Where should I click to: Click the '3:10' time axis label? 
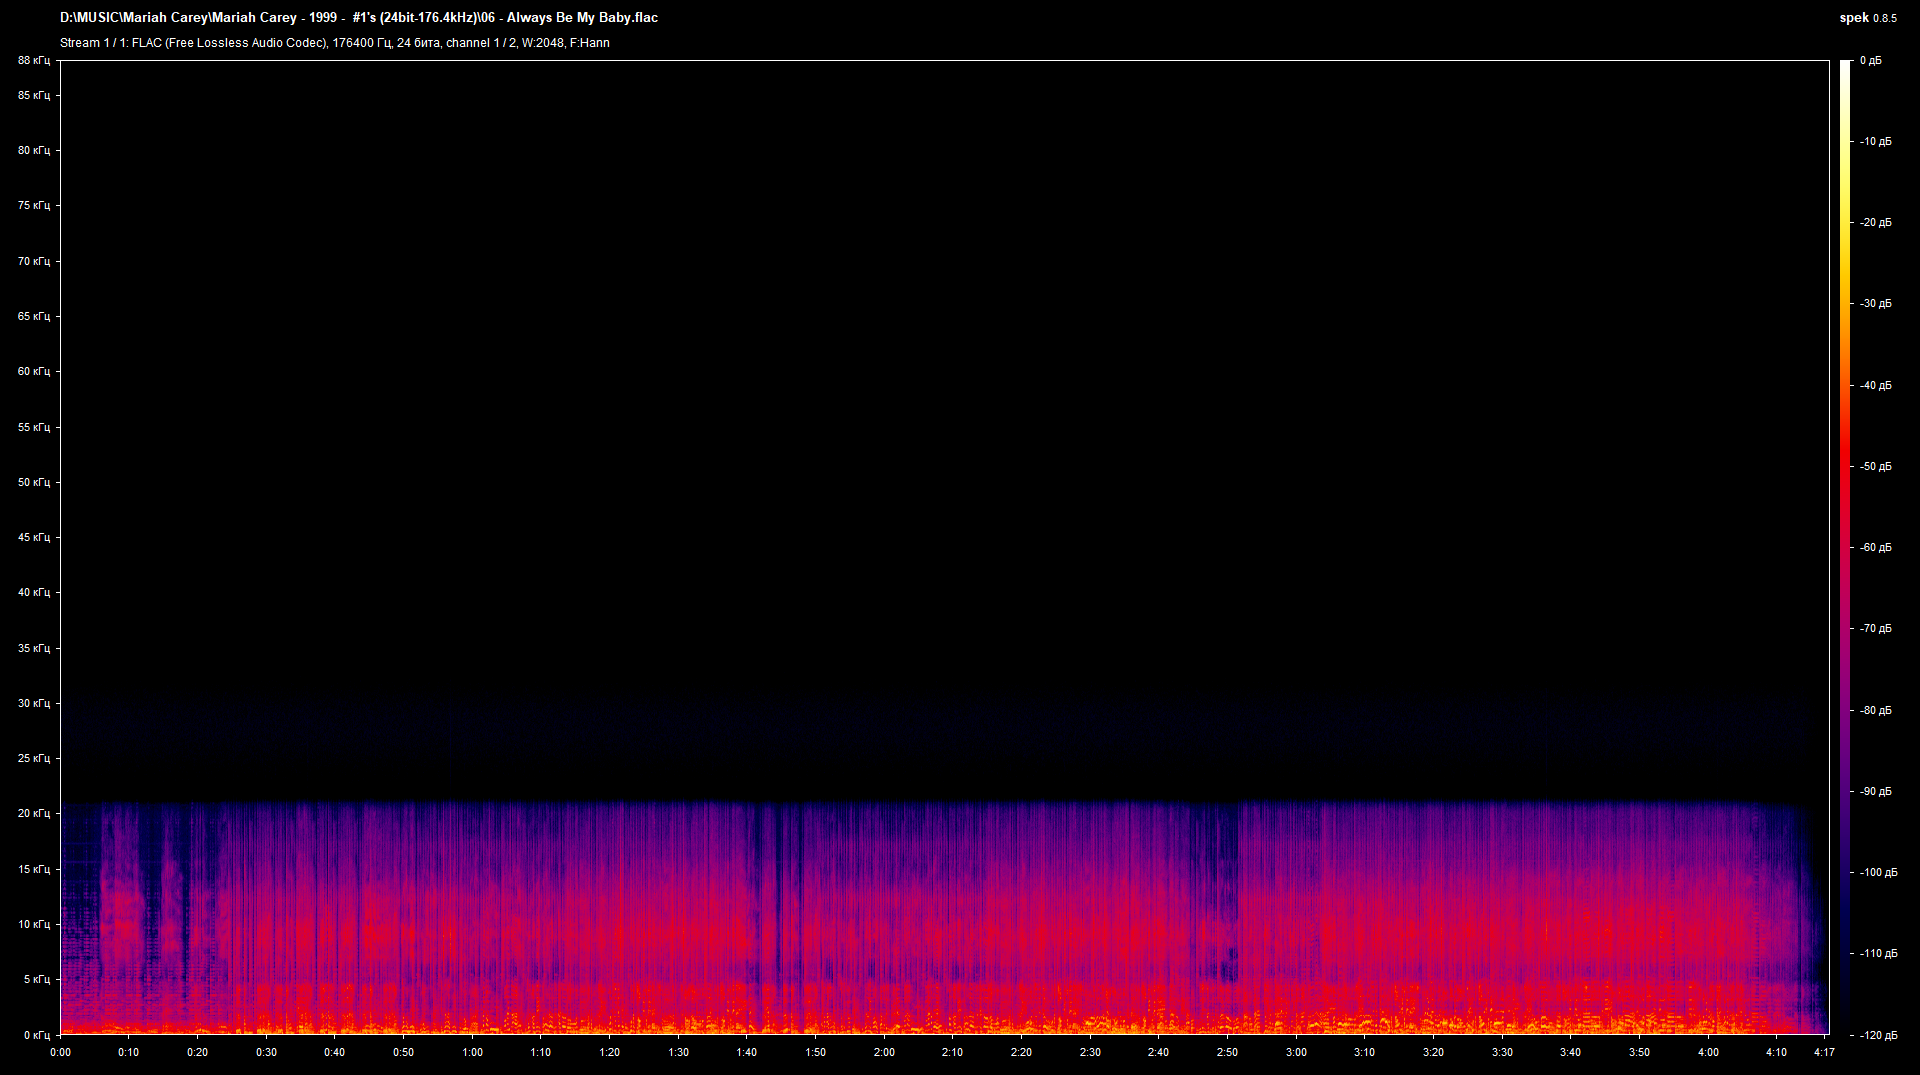coord(1365,1052)
